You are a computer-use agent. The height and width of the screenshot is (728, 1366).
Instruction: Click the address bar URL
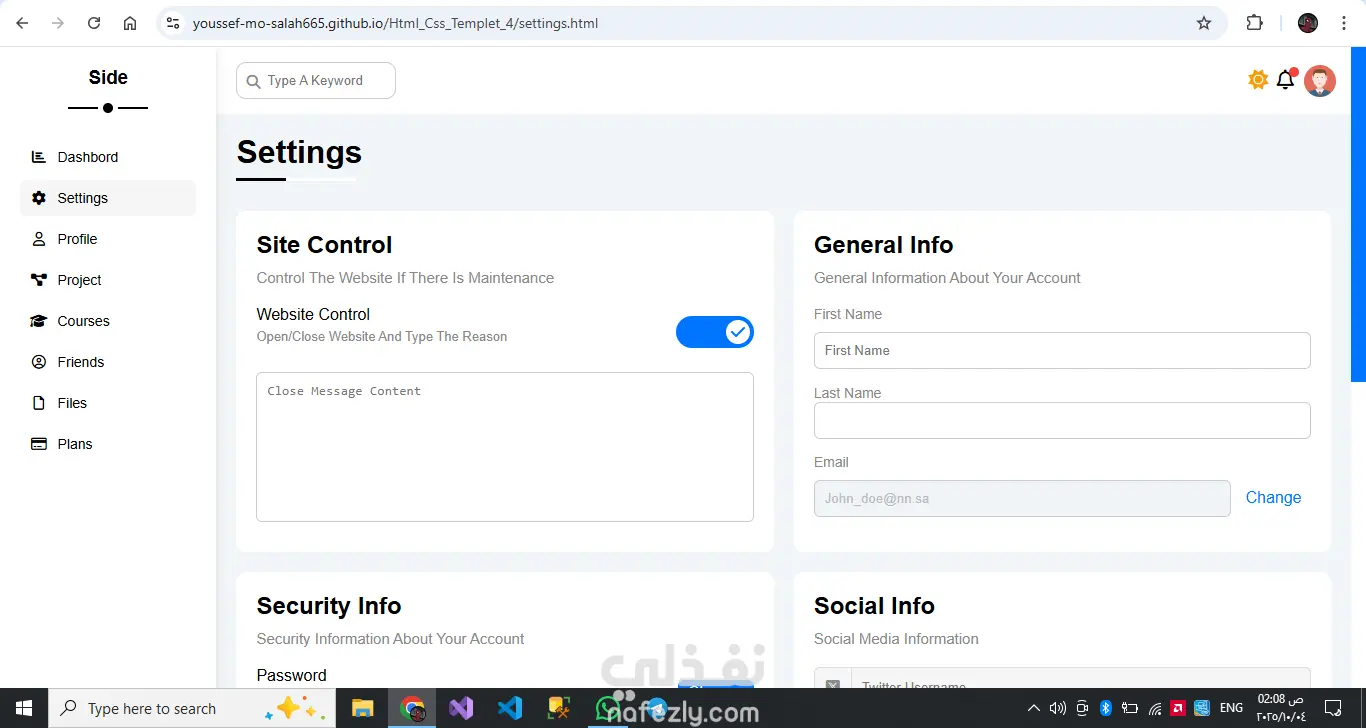pos(395,23)
